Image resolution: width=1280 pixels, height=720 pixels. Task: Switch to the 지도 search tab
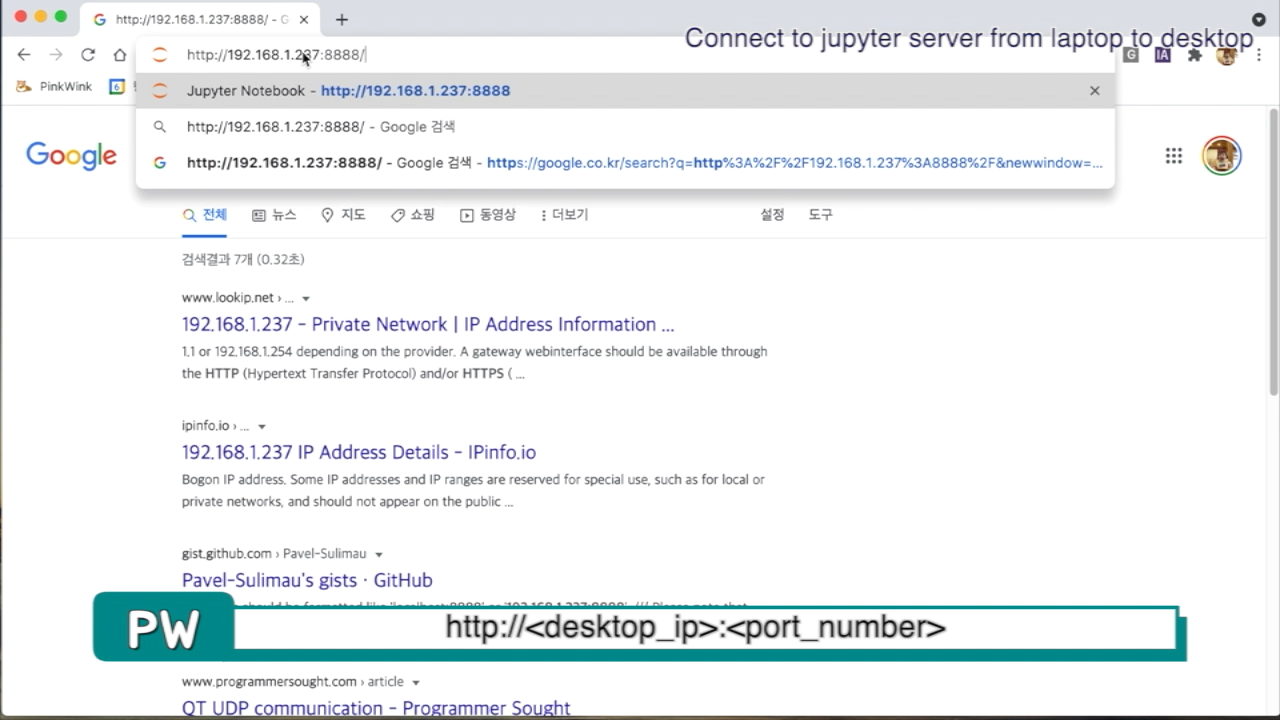point(343,215)
